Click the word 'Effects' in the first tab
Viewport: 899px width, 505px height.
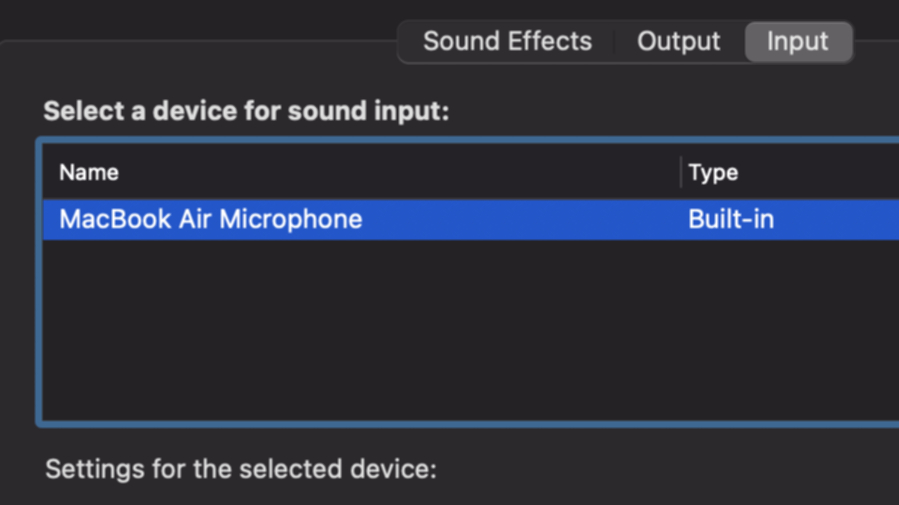550,41
